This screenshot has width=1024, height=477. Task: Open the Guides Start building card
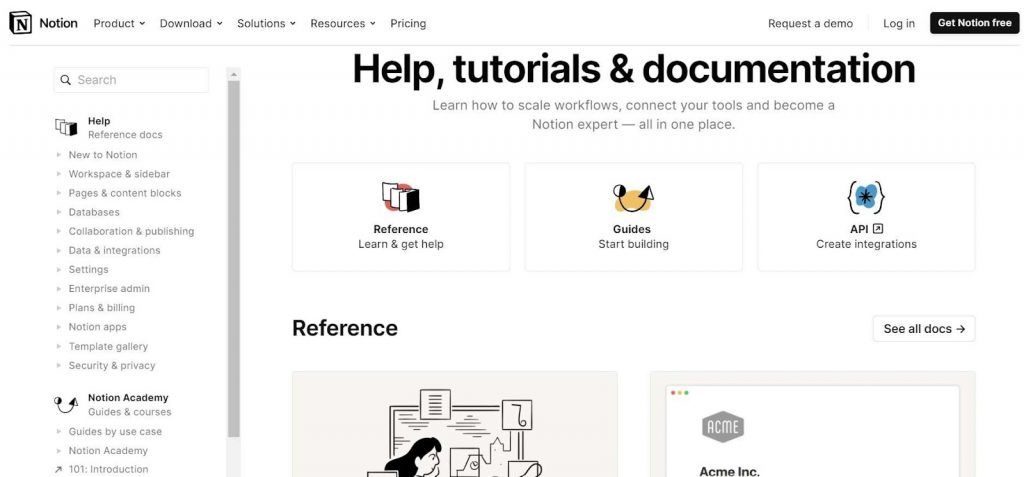point(633,217)
